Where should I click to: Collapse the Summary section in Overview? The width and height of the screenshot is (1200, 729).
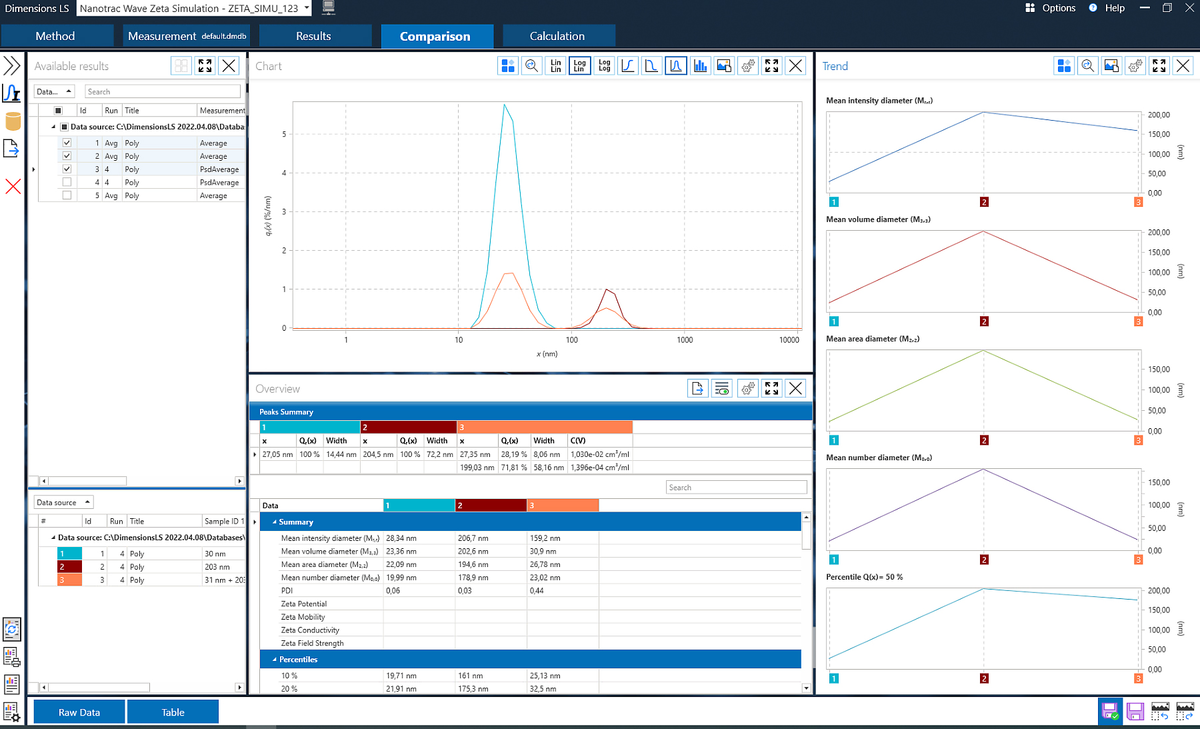(x=275, y=522)
